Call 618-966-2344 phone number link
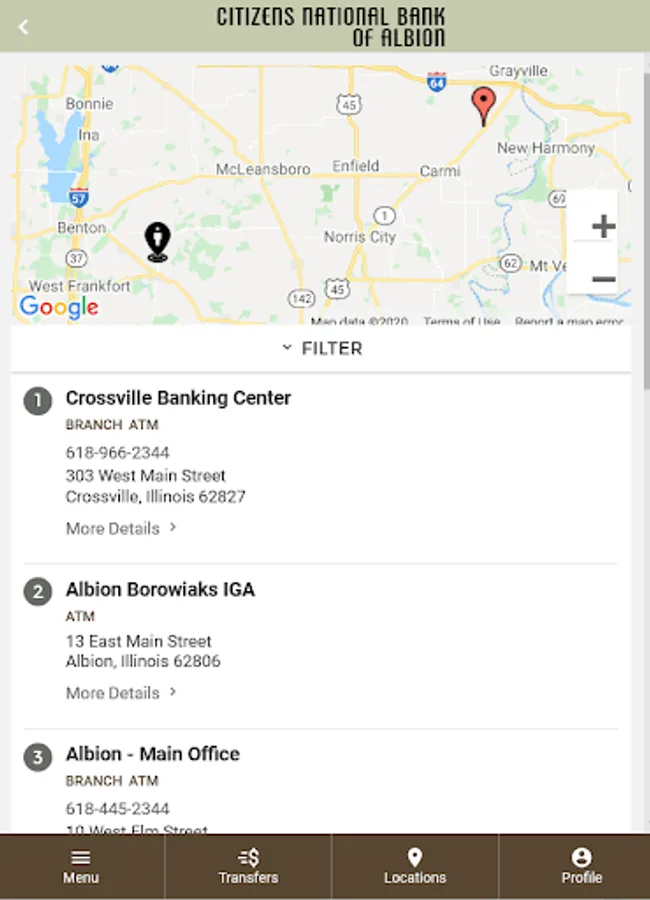 tap(118, 452)
